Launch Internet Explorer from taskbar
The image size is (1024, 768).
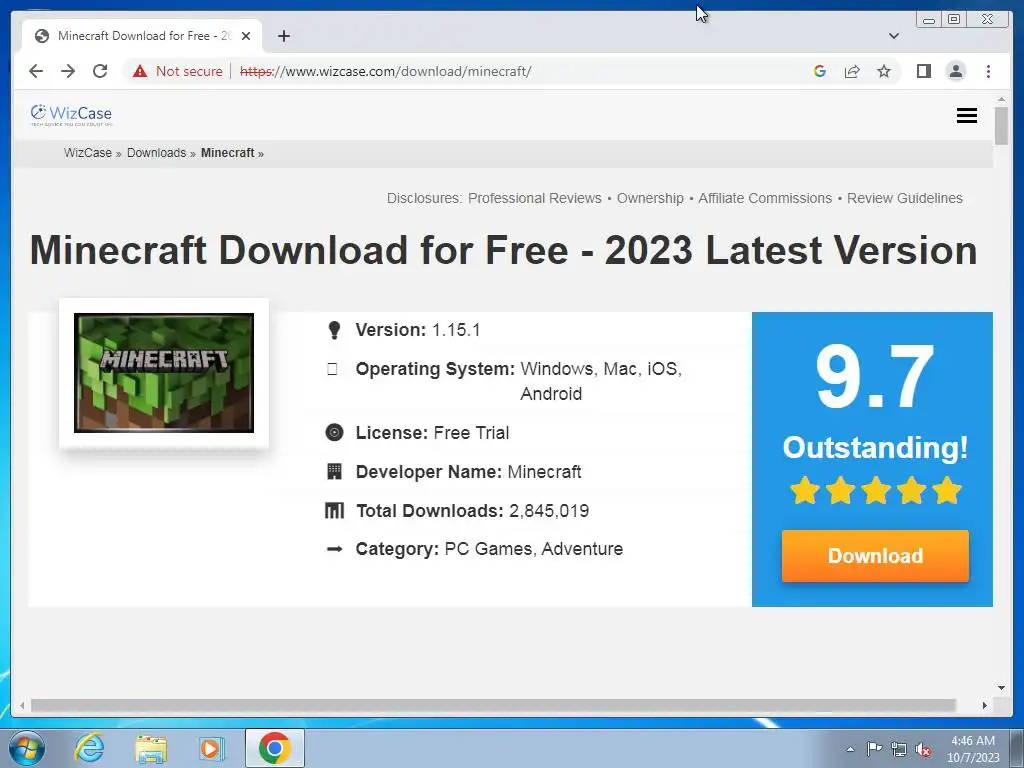tap(89, 748)
